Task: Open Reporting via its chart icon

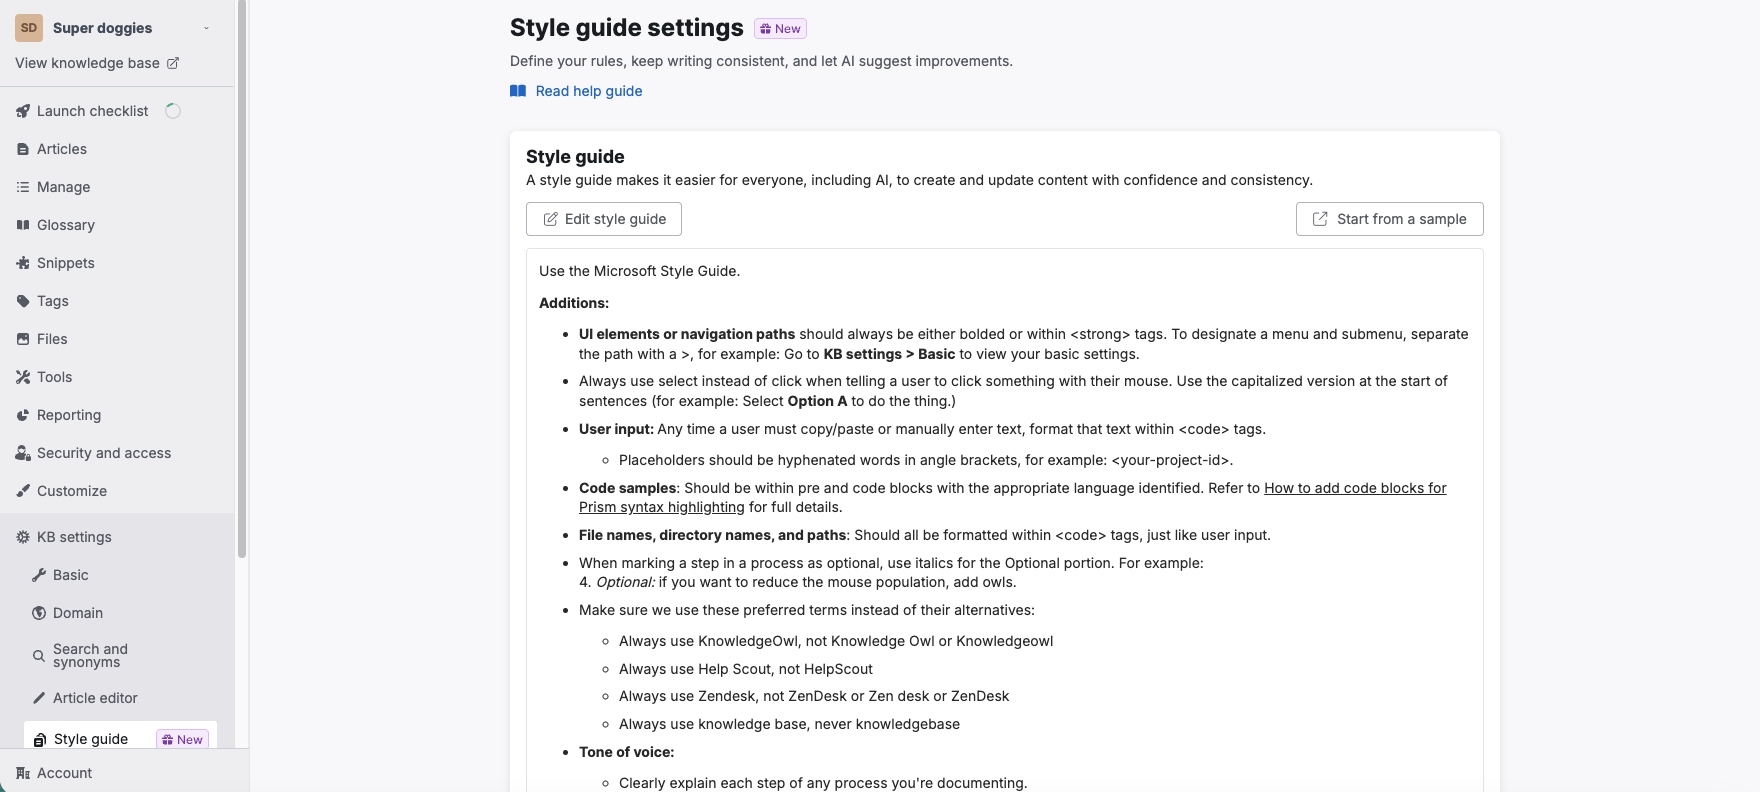Action: coord(23,415)
